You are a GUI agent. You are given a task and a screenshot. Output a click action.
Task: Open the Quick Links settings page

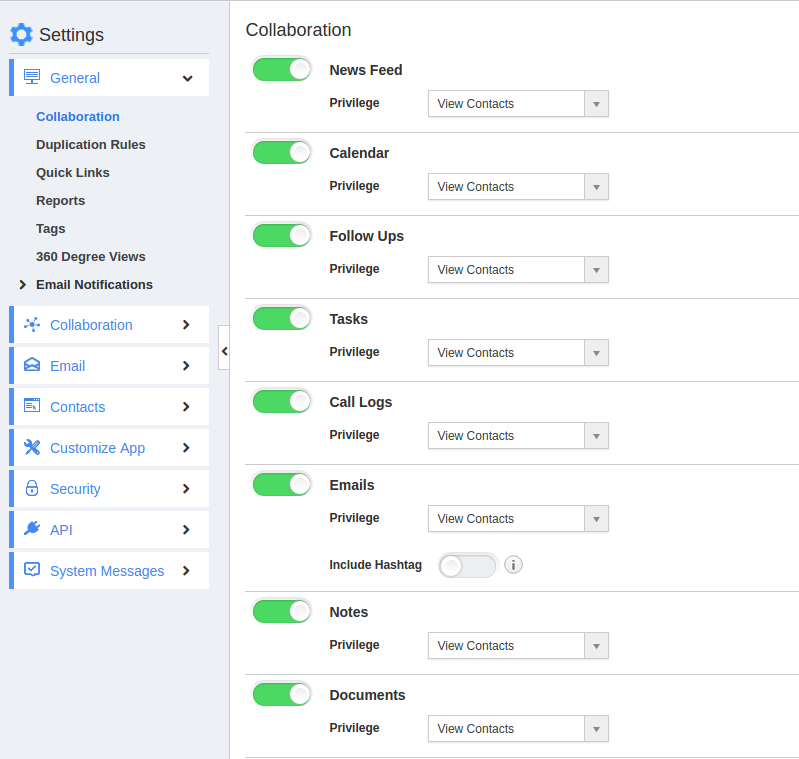[x=73, y=173]
